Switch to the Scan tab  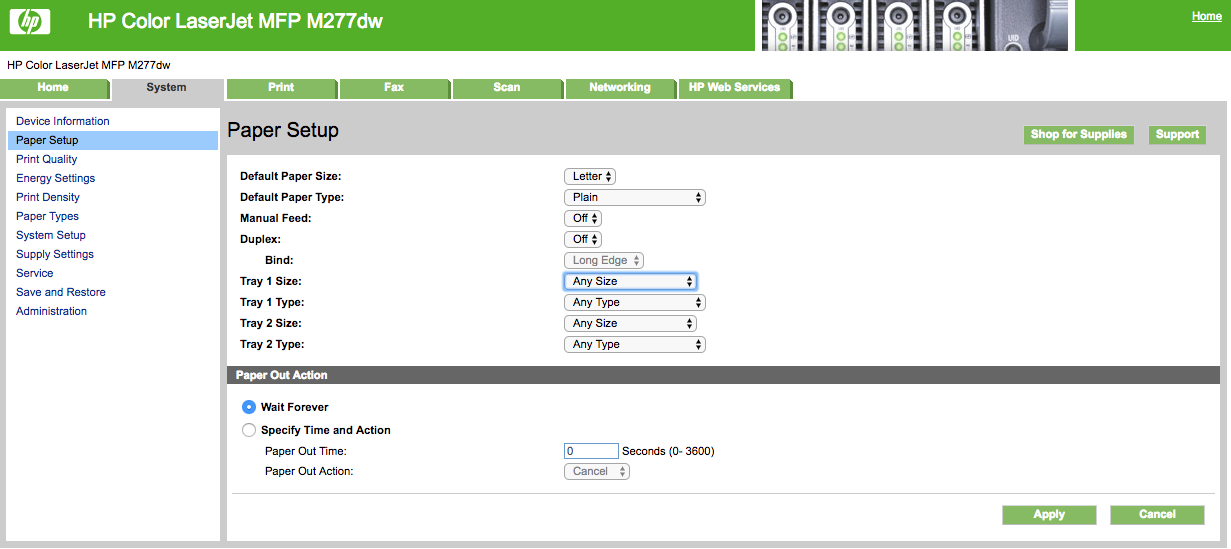507,87
